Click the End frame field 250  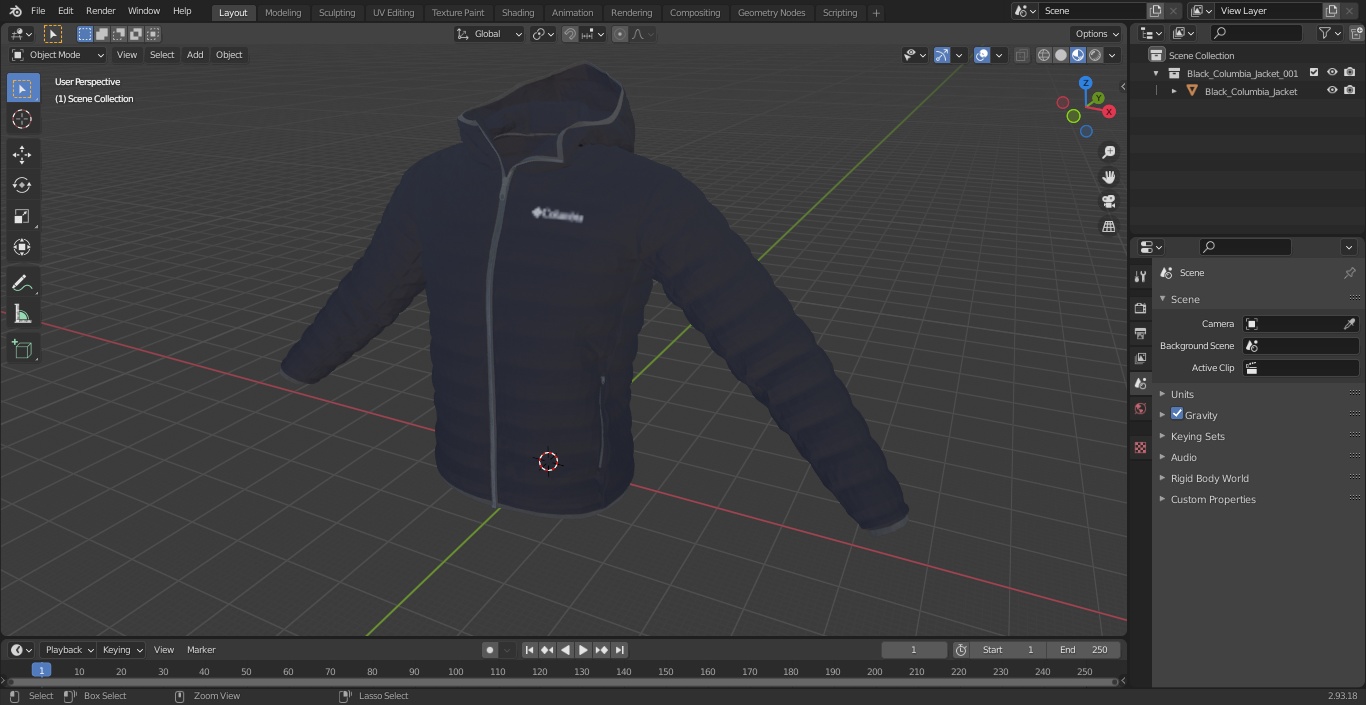tap(1084, 650)
